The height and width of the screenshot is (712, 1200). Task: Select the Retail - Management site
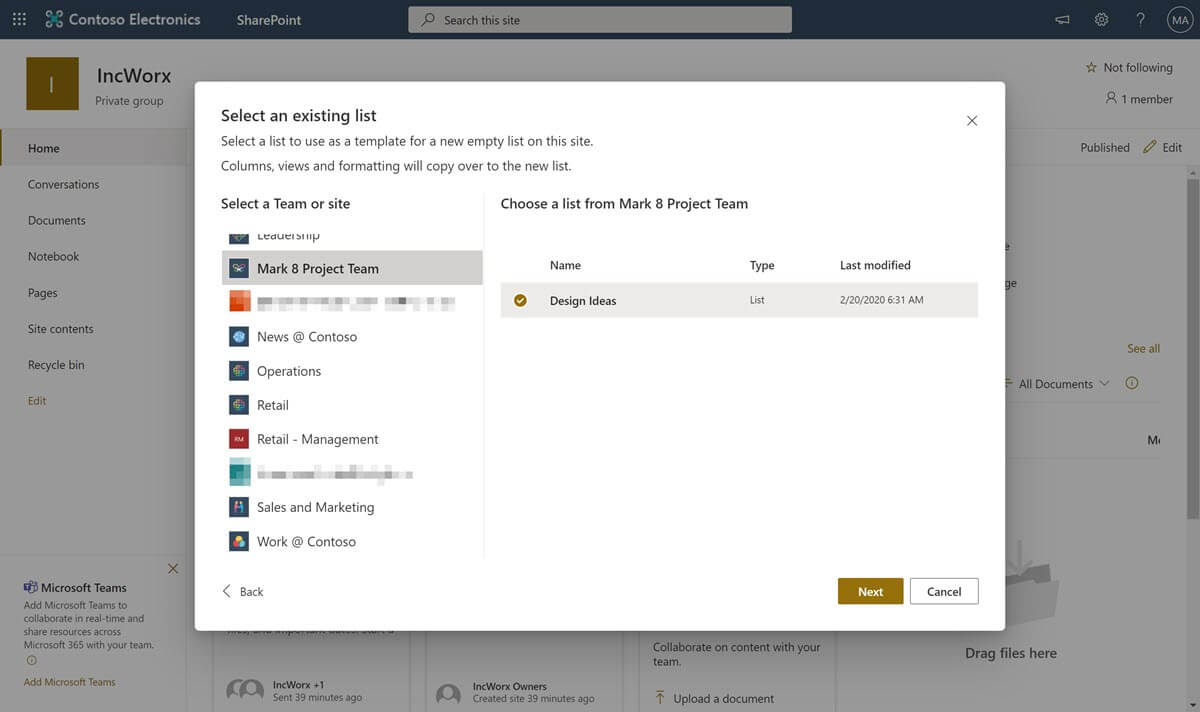(x=352, y=438)
